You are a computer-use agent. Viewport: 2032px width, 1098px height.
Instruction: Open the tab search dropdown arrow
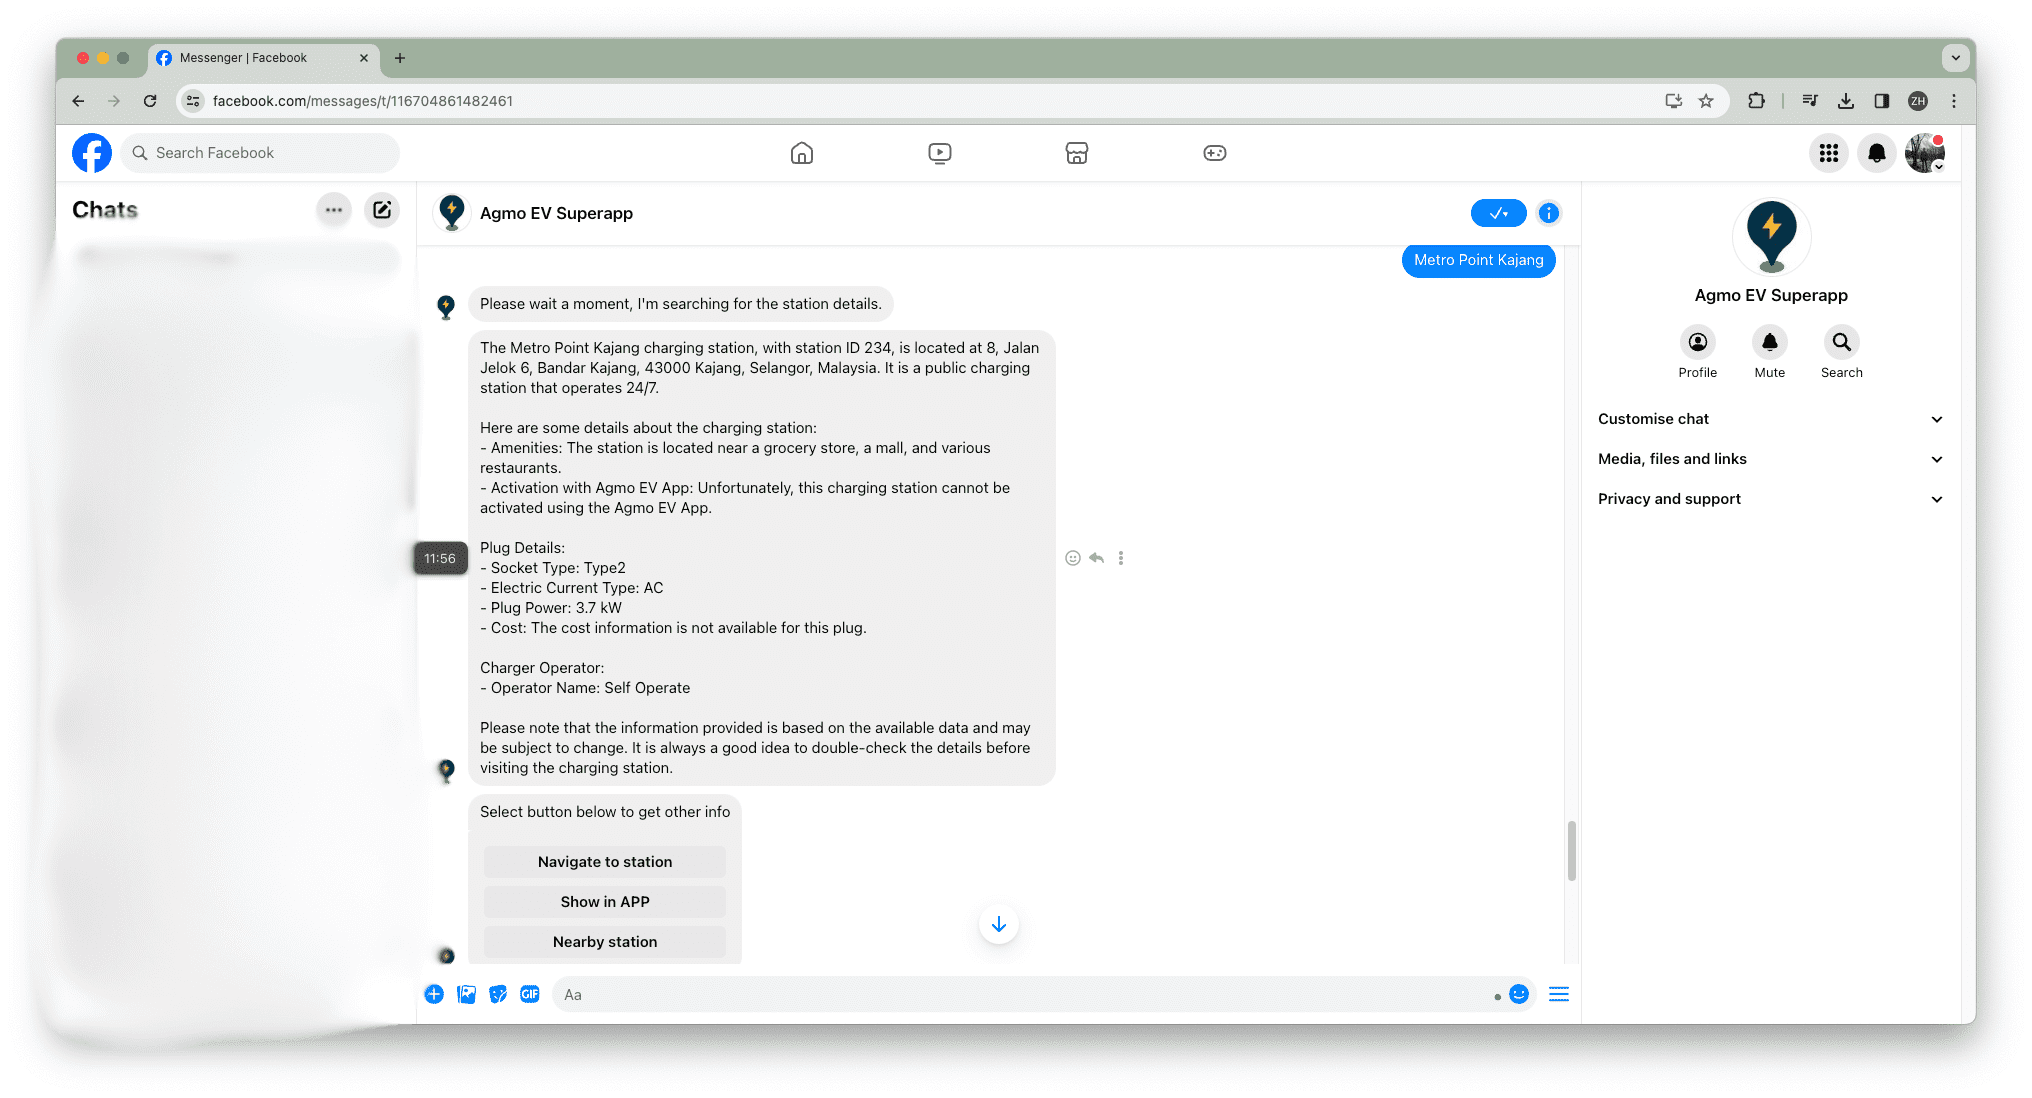pos(1956,58)
